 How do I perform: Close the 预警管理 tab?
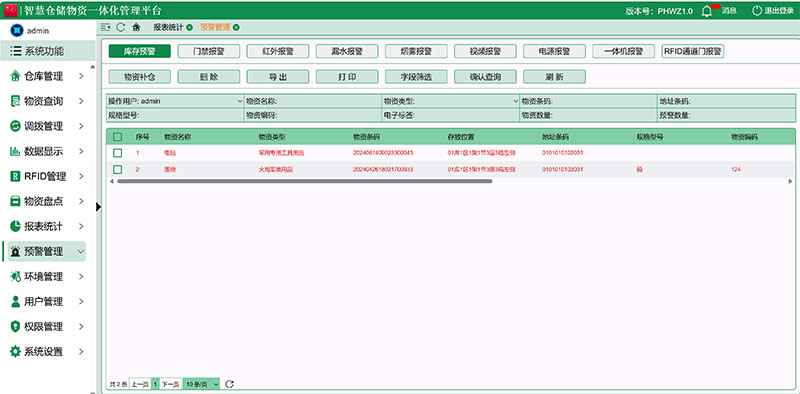tap(236, 28)
